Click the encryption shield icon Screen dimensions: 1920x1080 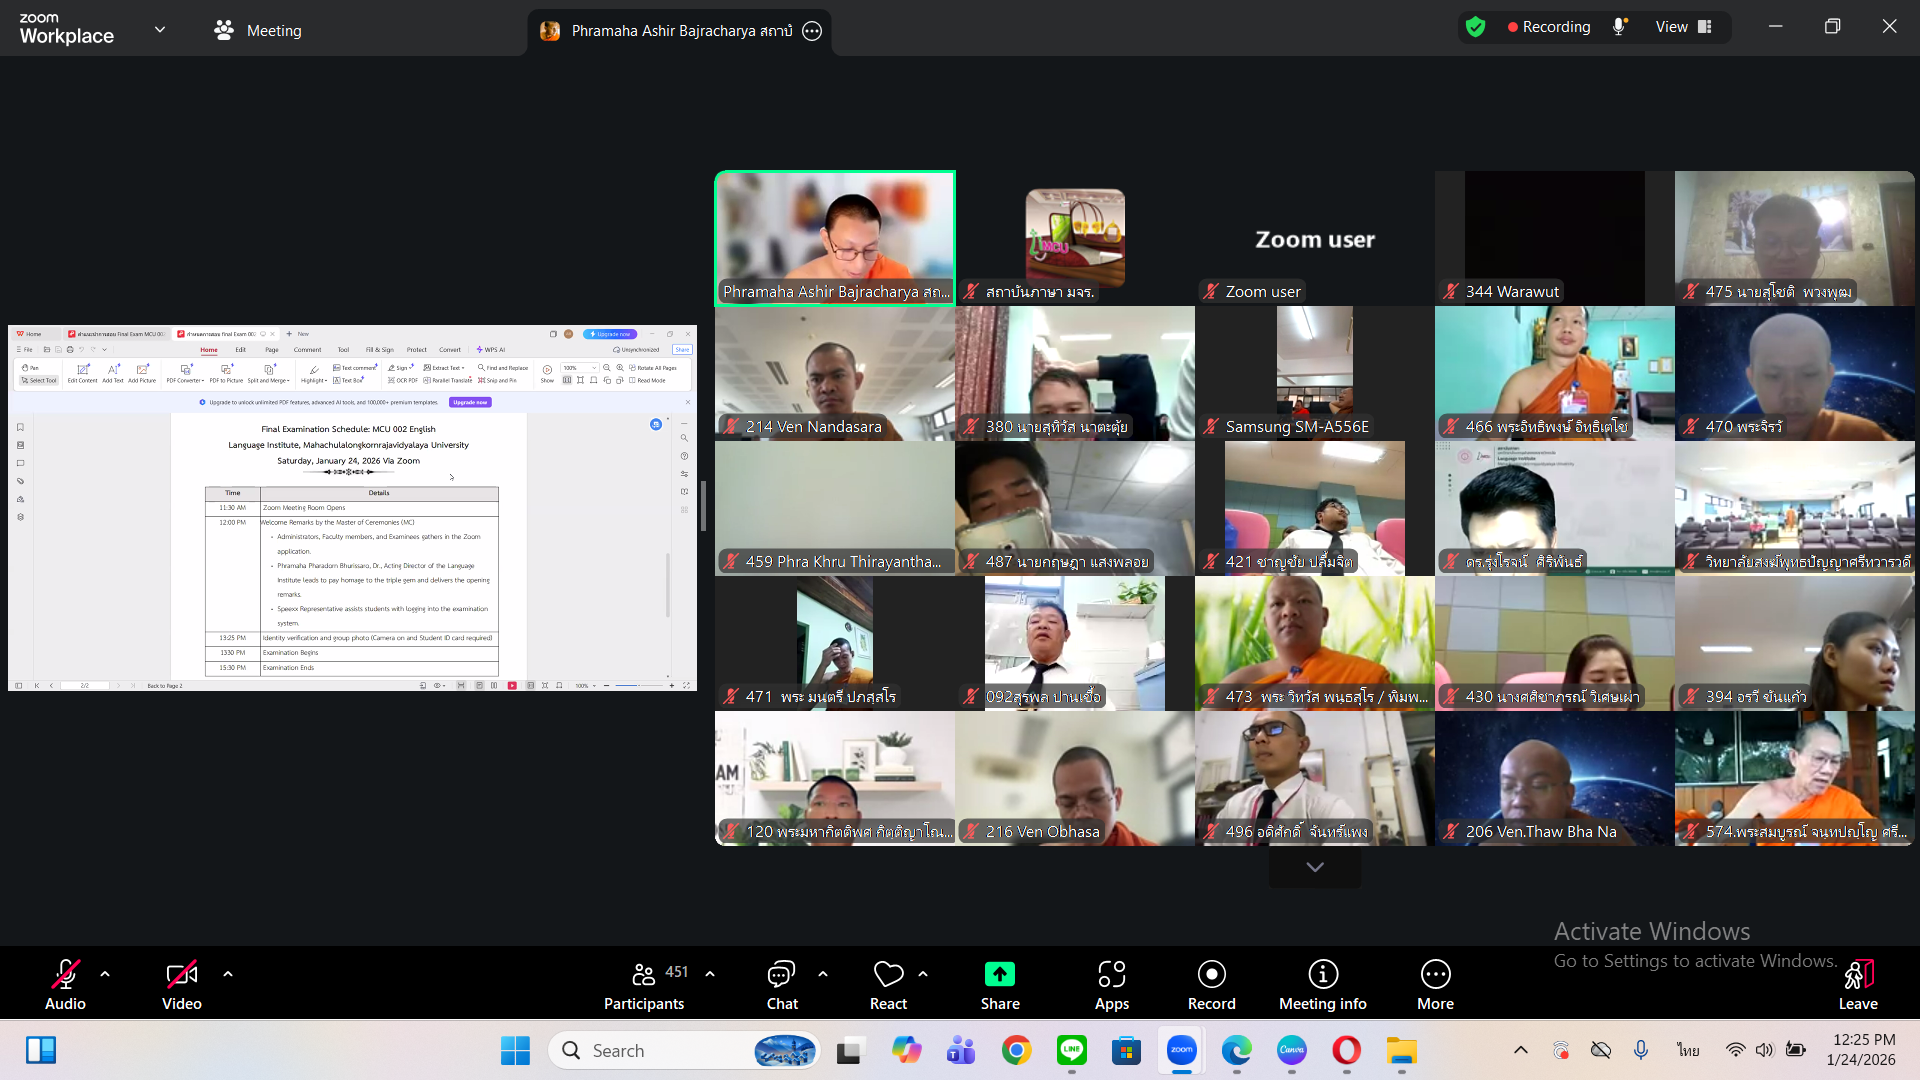[1475, 27]
